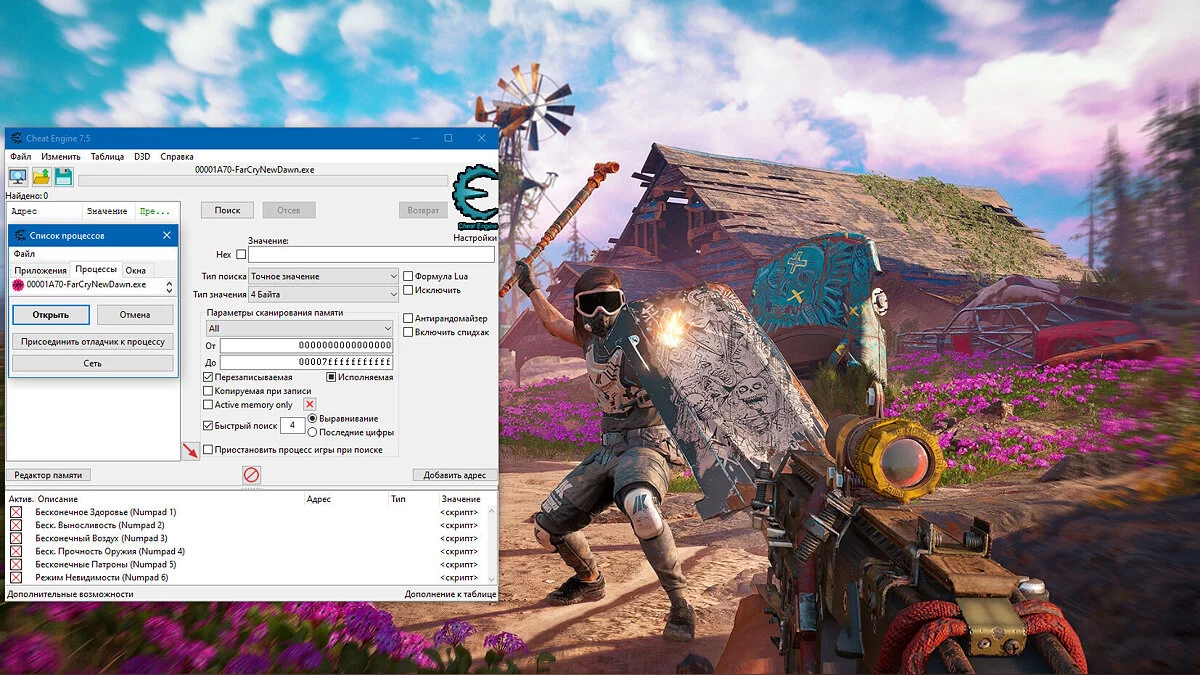Enable the Hex checkbox

240,254
